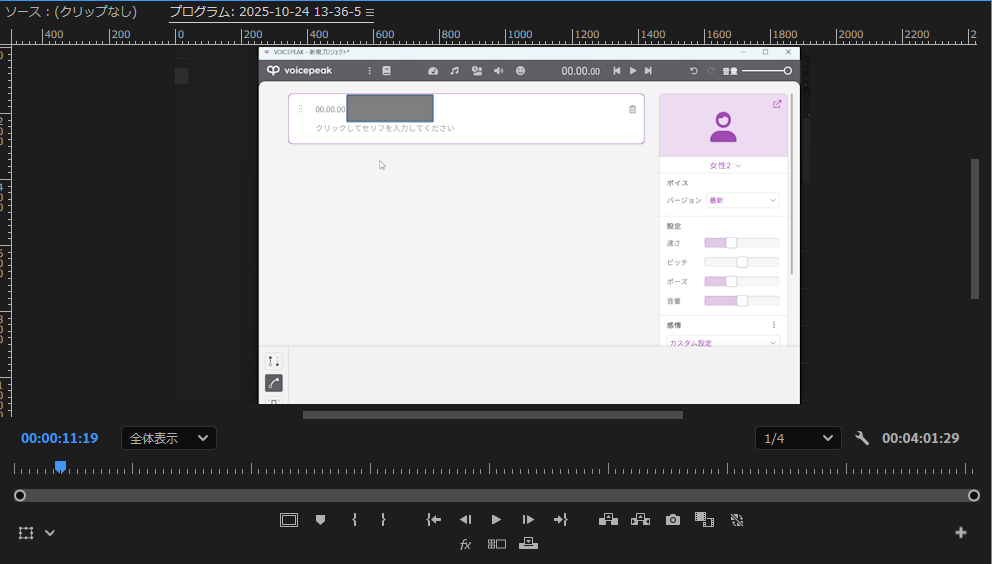This screenshot has width=992, height=564.
Task: Click the blue 00:00:11:19 timecode
Action: (59, 438)
